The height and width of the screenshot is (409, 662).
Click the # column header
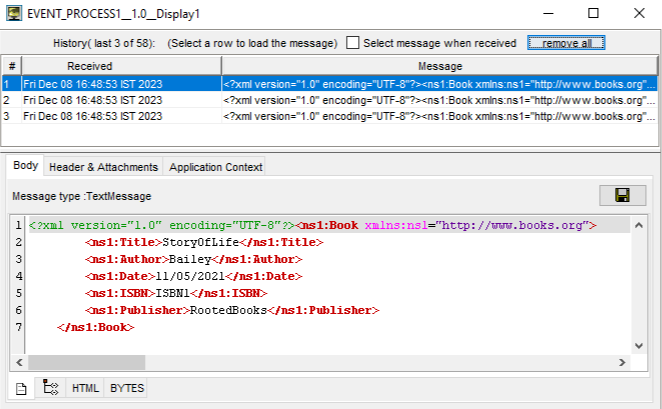pyautogui.click(x=12, y=66)
